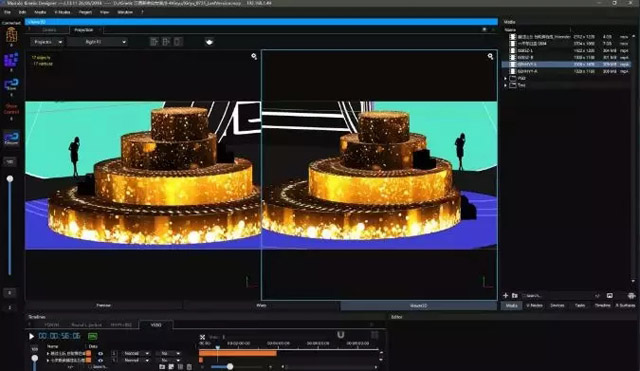Viewport: 640px width, 371px height.
Task: Click the building icon in left sidebar
Action: [11, 34]
